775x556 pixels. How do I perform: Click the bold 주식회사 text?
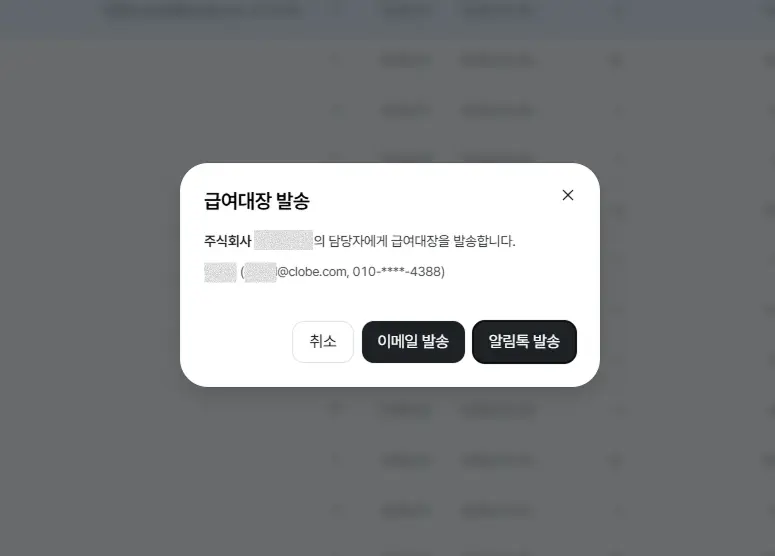(x=228, y=241)
